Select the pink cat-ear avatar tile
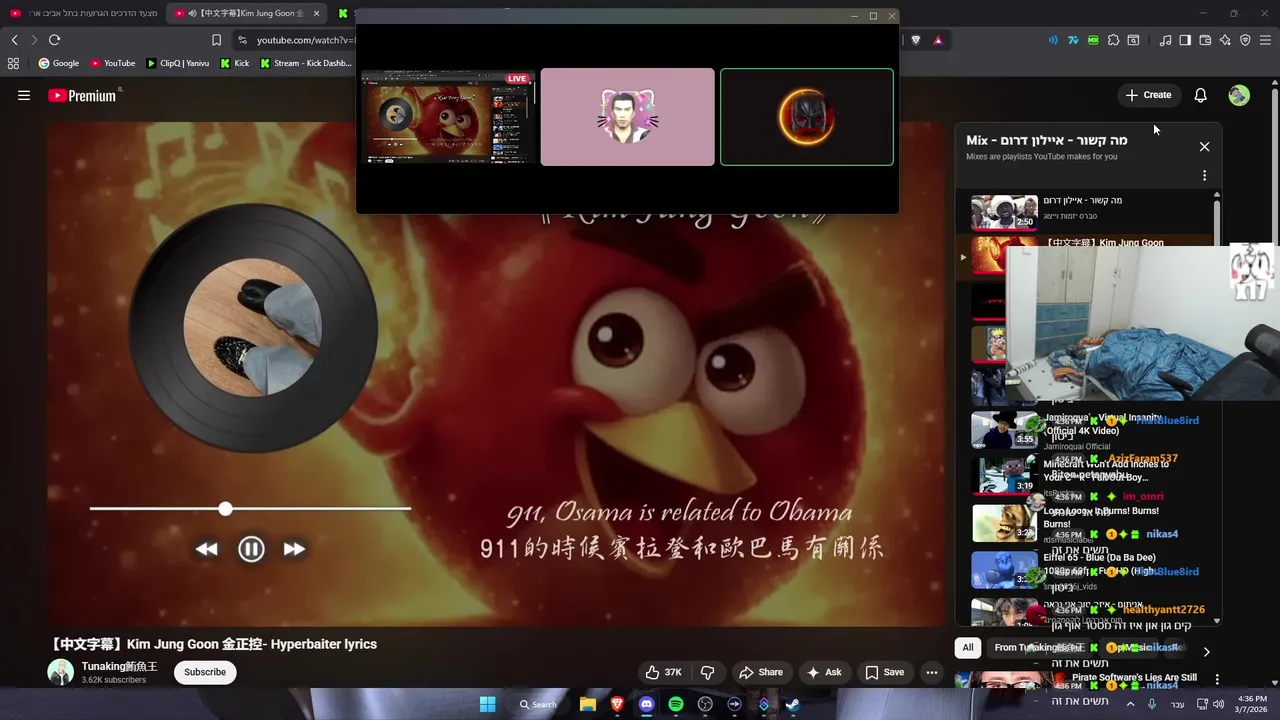This screenshot has height=720, width=1280. (x=627, y=117)
